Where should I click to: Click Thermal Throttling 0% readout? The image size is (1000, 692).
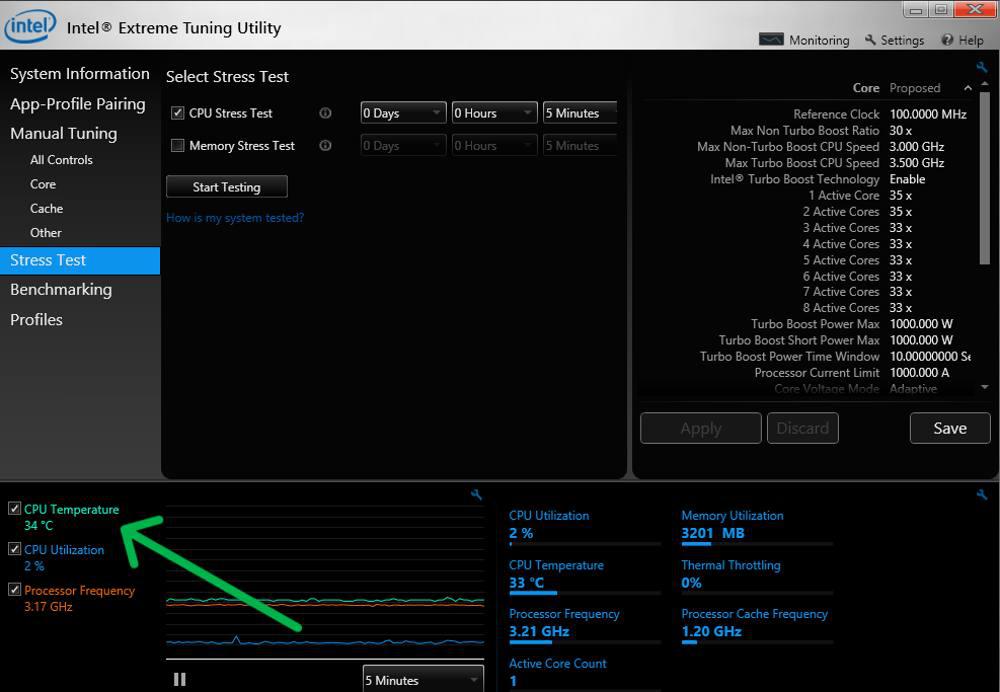click(691, 582)
